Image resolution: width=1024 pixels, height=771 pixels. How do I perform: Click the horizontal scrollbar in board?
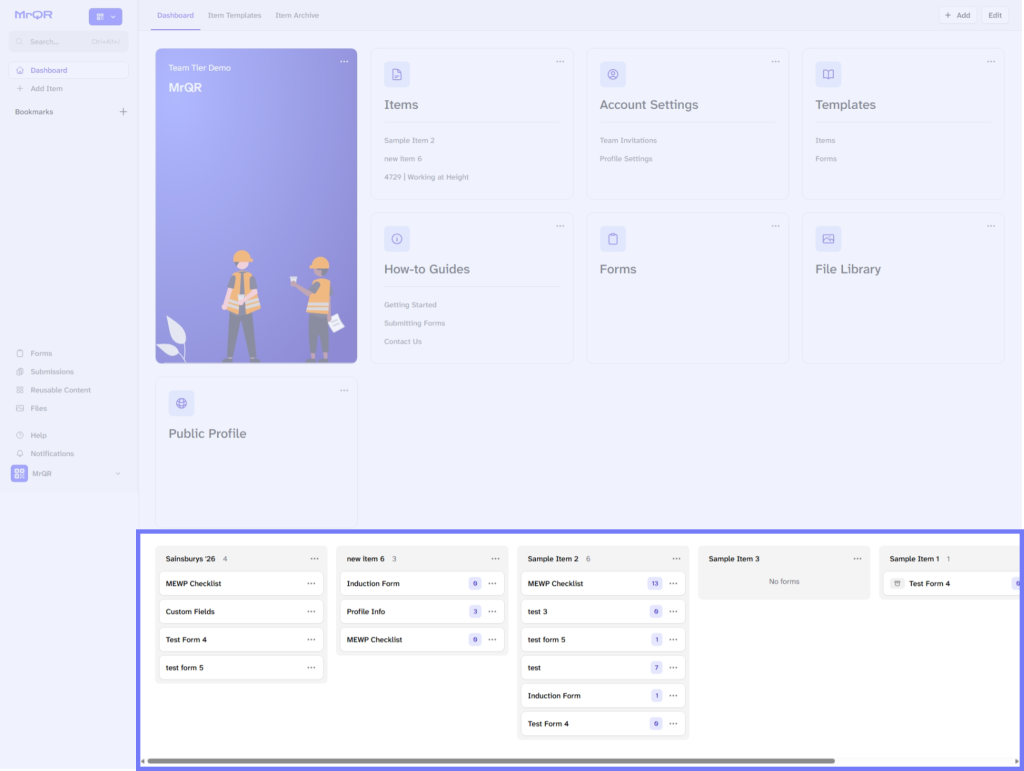[491, 761]
